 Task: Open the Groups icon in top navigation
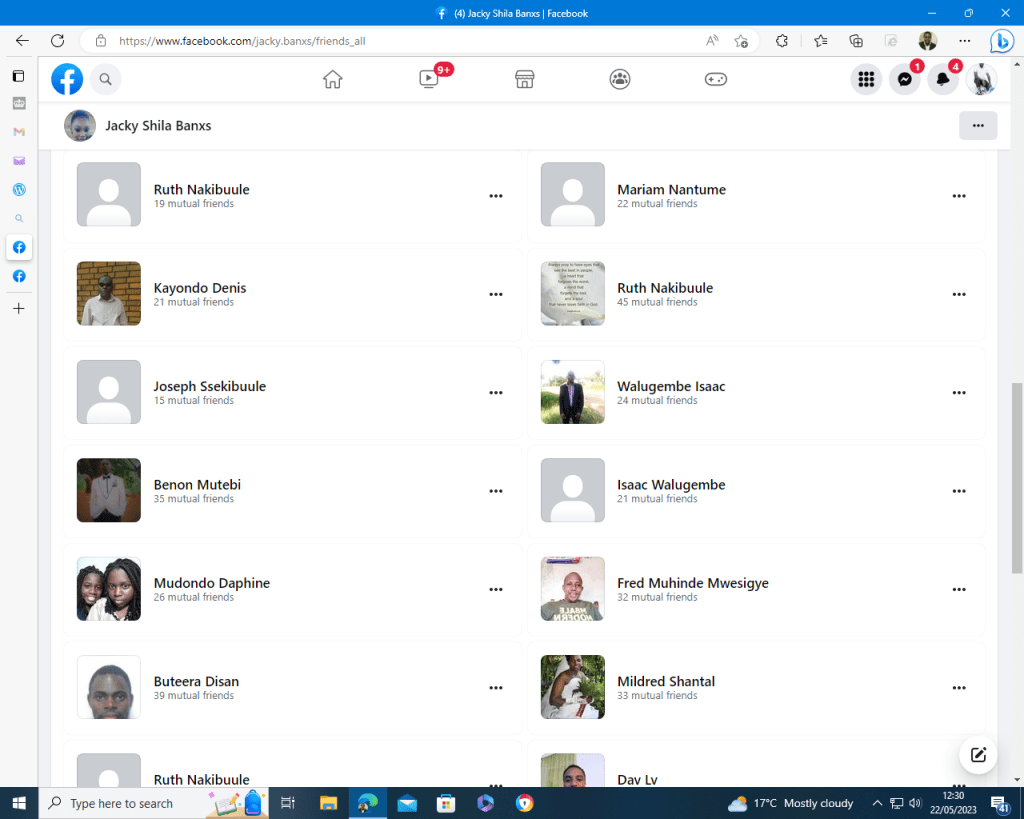click(620, 79)
